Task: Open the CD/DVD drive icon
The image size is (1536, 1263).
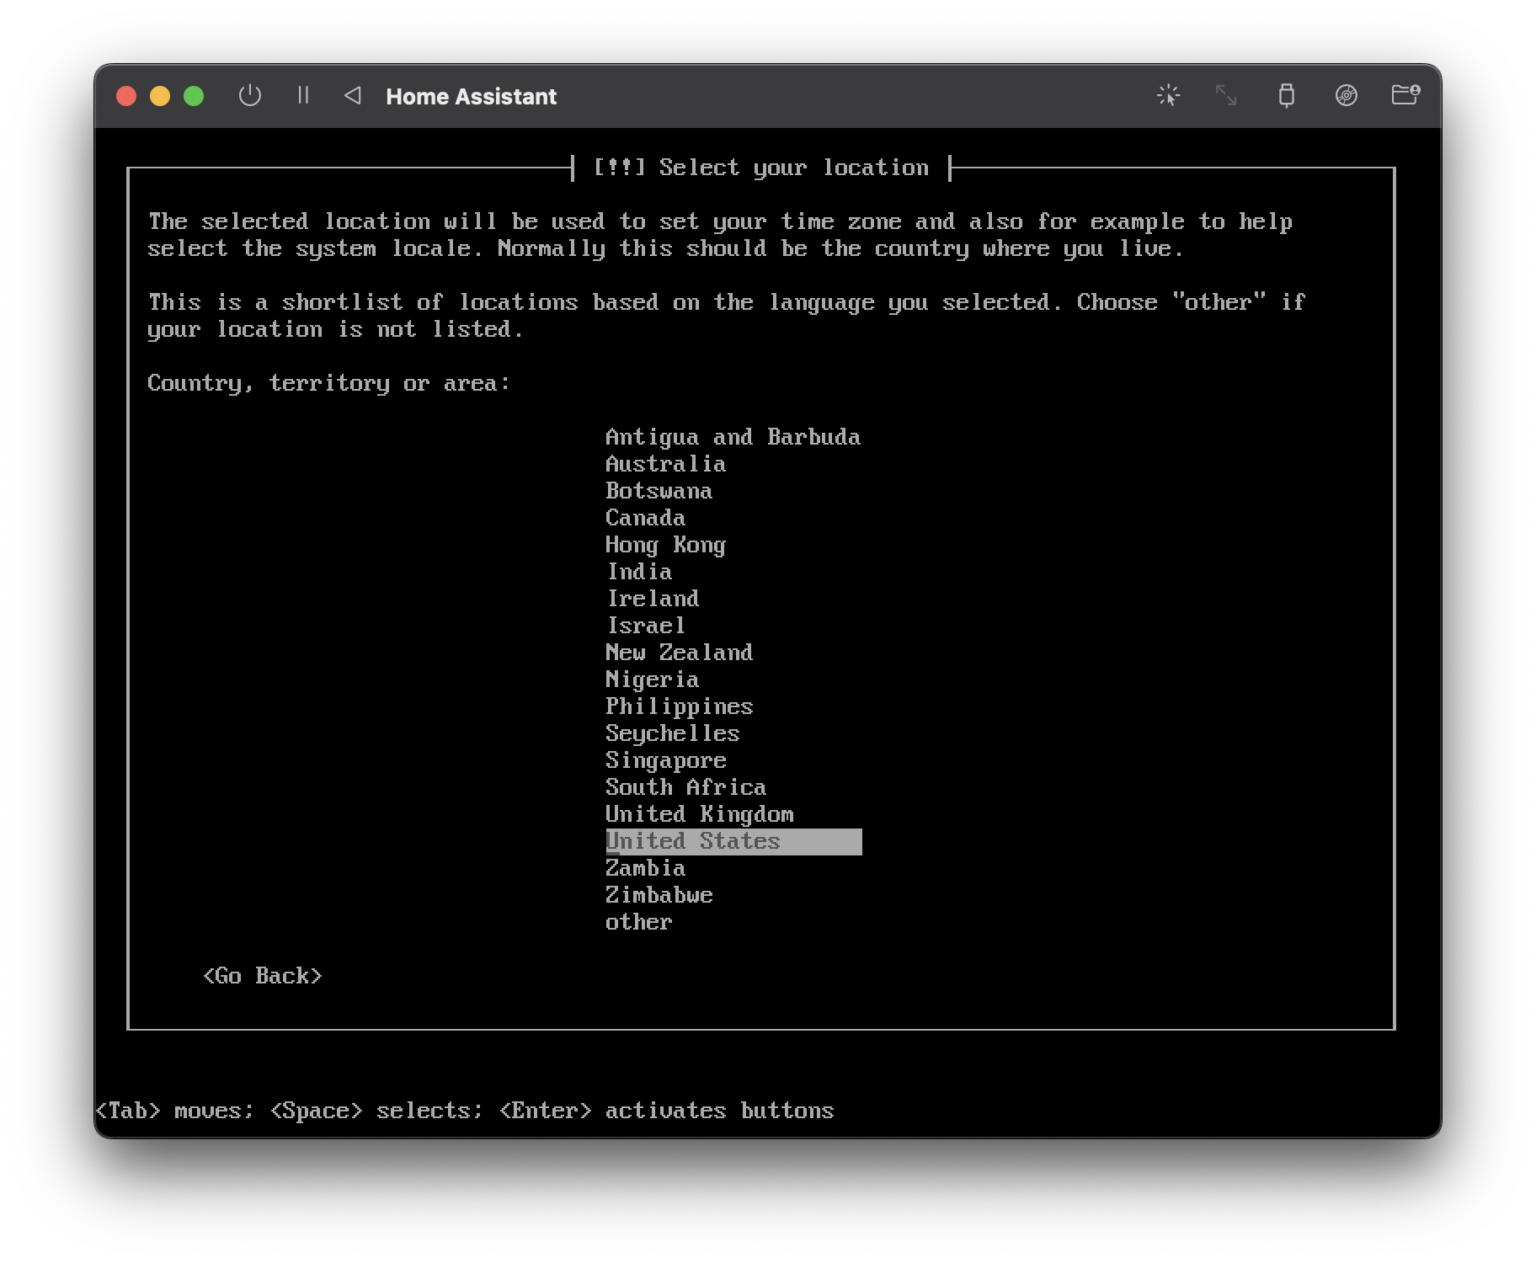Action: pos(1346,96)
